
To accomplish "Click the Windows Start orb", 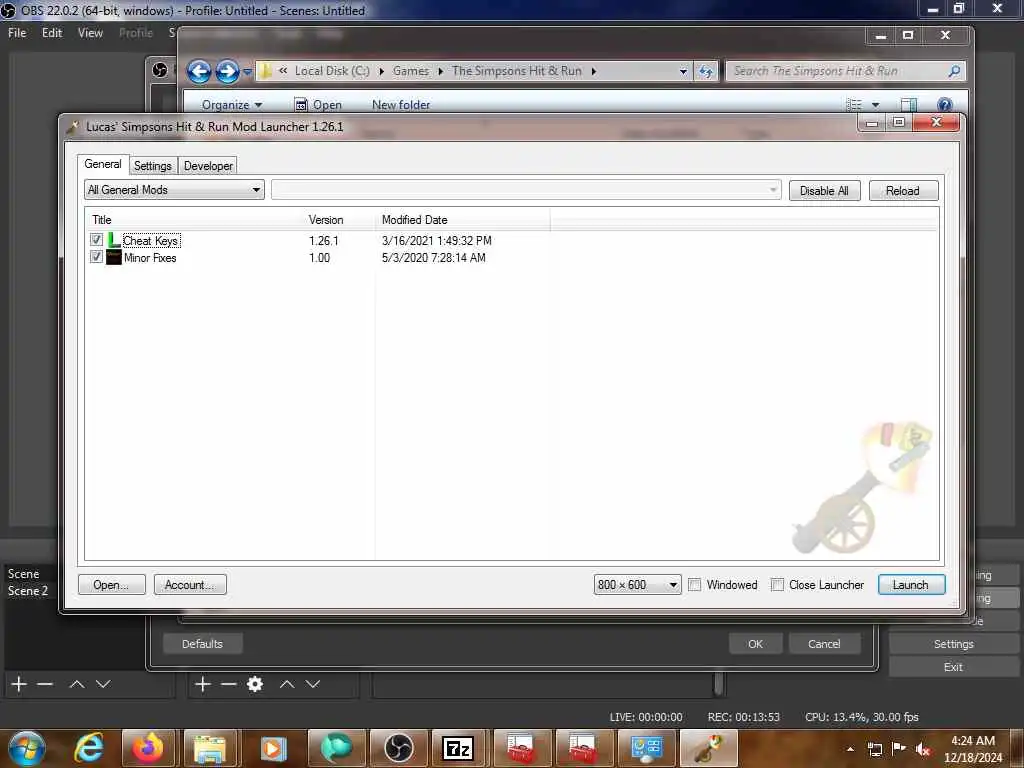I will pyautogui.click(x=26, y=748).
